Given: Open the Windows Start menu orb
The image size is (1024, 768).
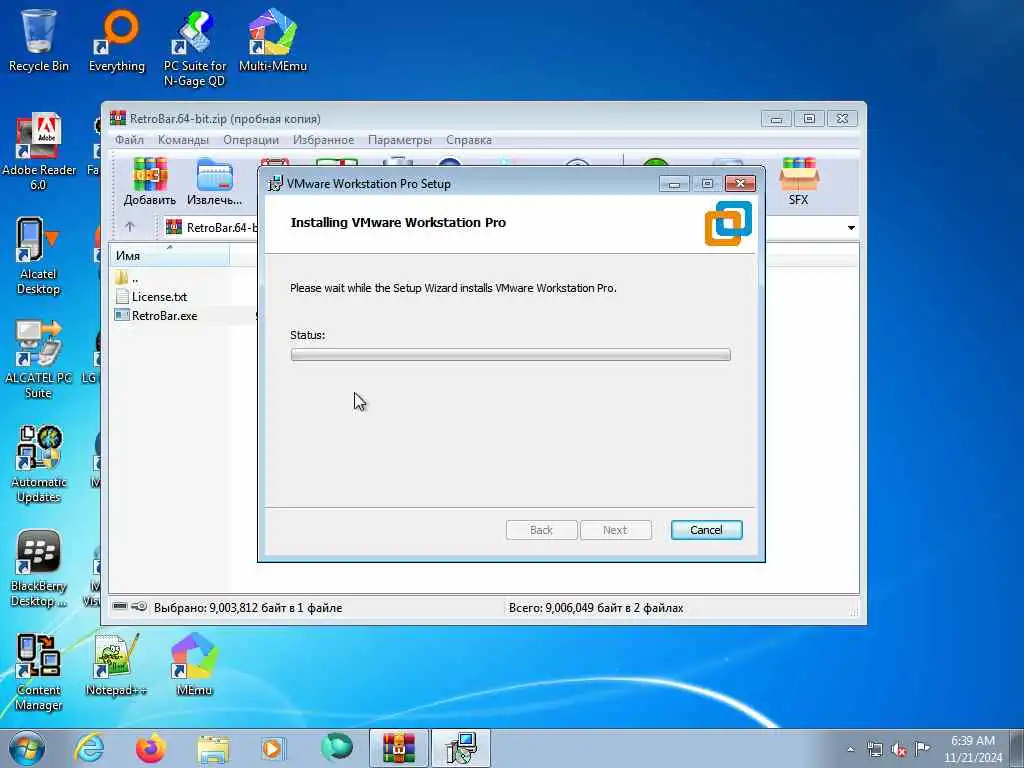Looking at the screenshot, I should pyautogui.click(x=27, y=748).
